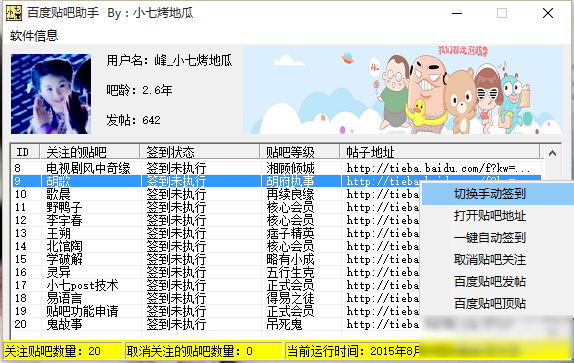This screenshot has height=363, width=574.
Task: Click the 五行生克 level cell
Action: point(290,272)
